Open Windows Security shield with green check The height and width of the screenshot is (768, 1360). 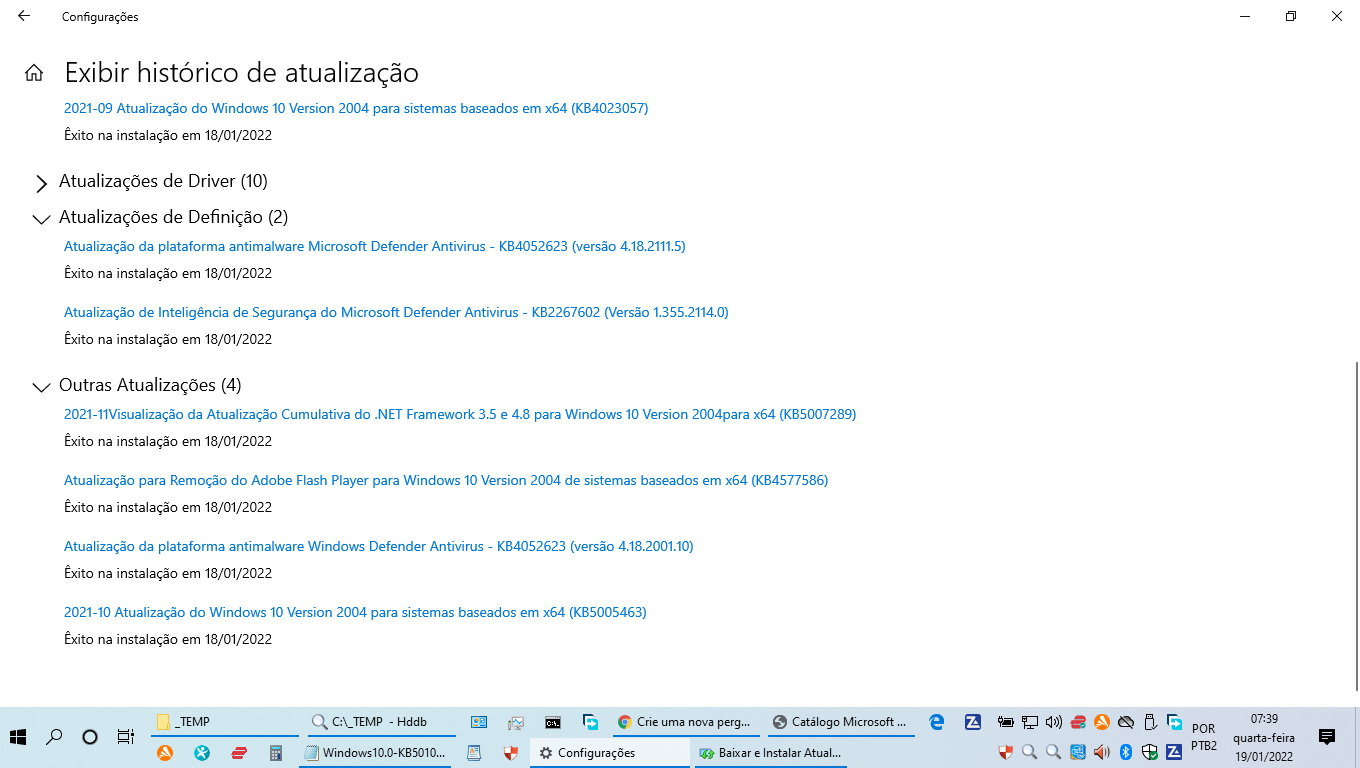coord(1150,752)
